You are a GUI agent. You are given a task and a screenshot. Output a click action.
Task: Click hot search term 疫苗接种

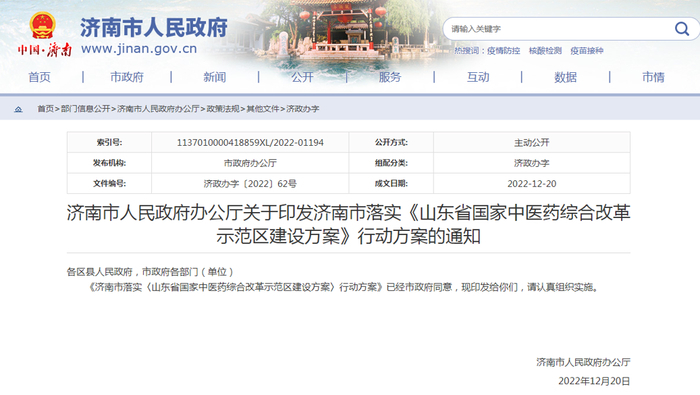click(587, 51)
